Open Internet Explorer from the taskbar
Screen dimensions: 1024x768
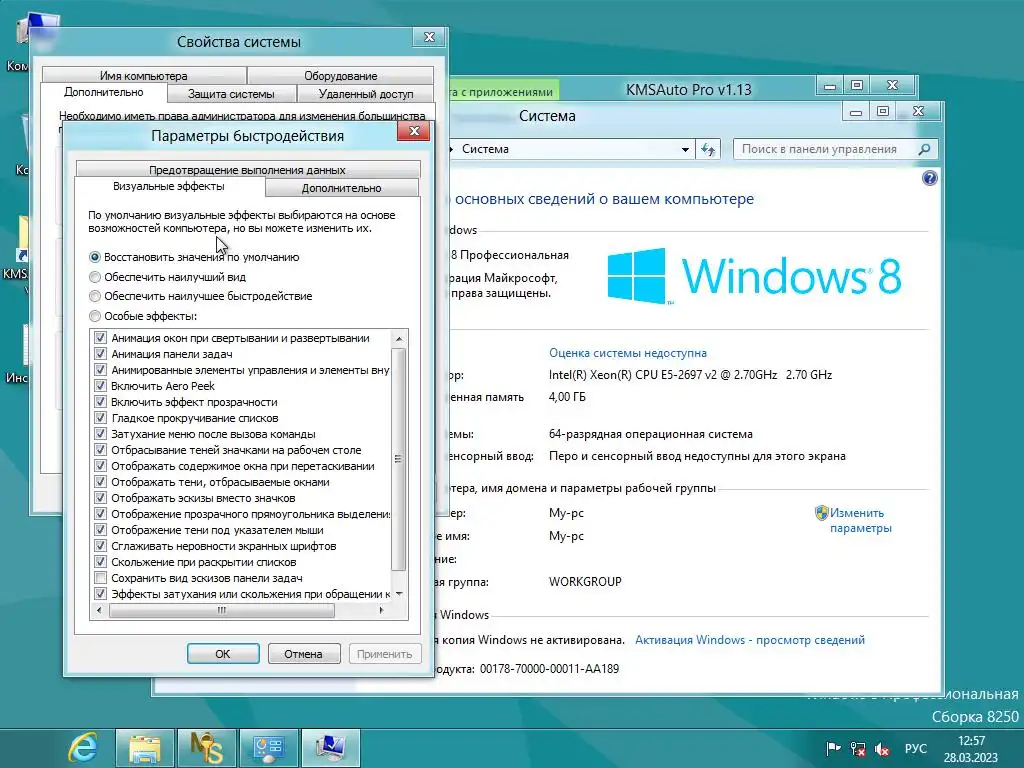(x=83, y=748)
